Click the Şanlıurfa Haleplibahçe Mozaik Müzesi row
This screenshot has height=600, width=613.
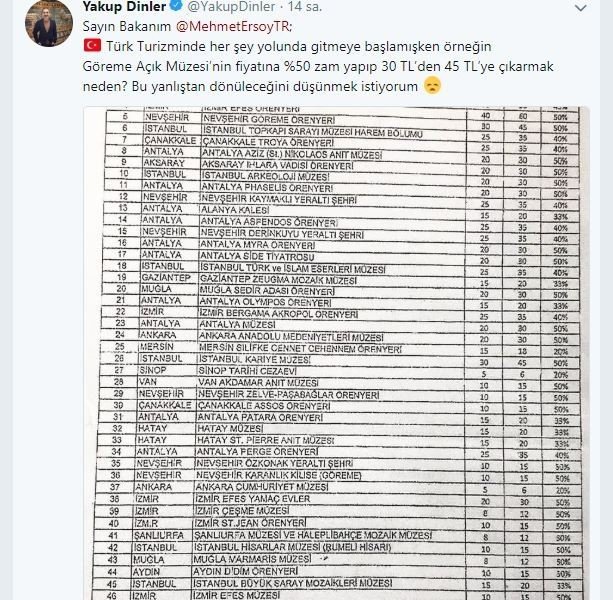coord(337,535)
